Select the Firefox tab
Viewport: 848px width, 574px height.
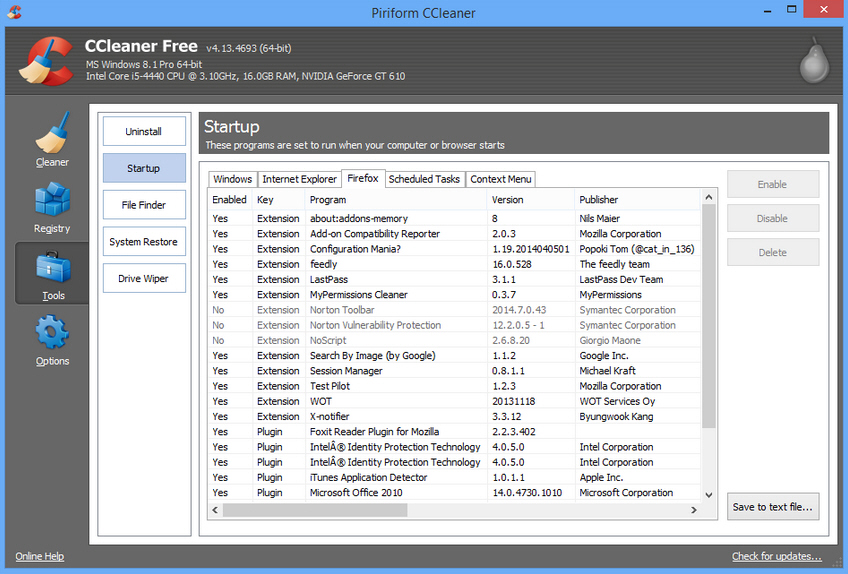[363, 178]
